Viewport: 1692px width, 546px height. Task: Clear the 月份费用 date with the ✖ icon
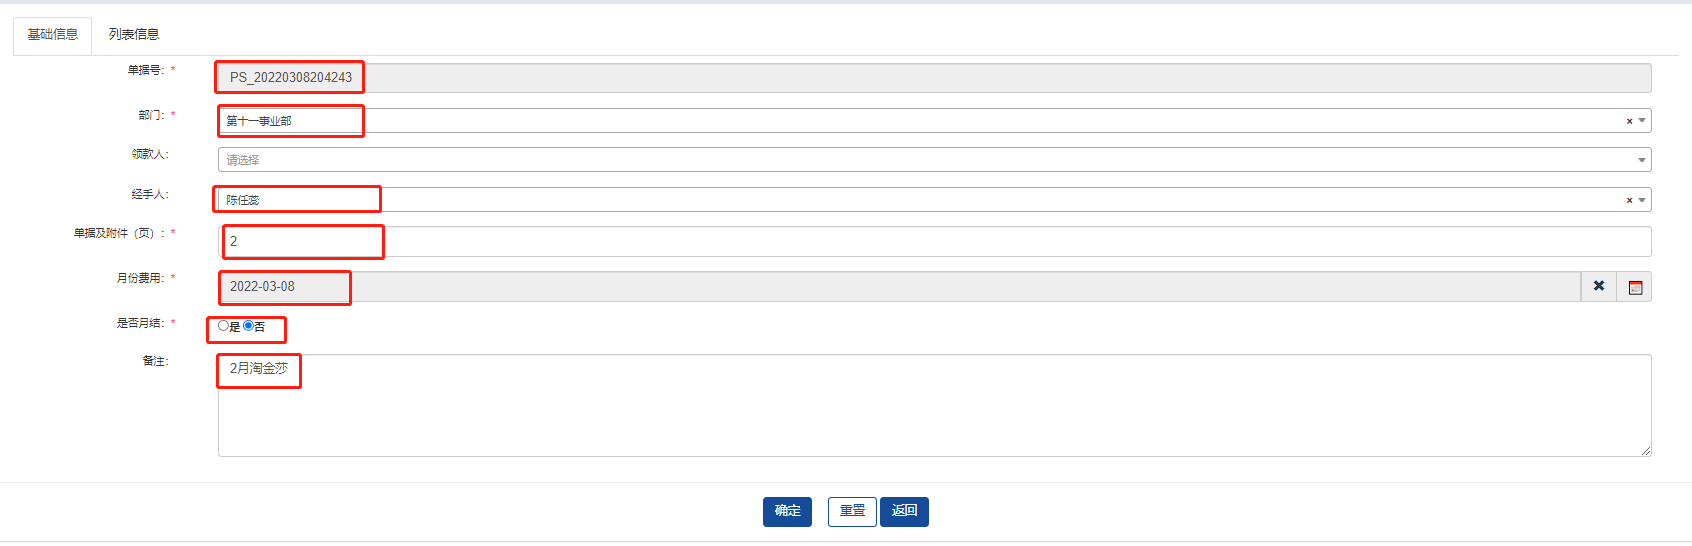click(1598, 286)
